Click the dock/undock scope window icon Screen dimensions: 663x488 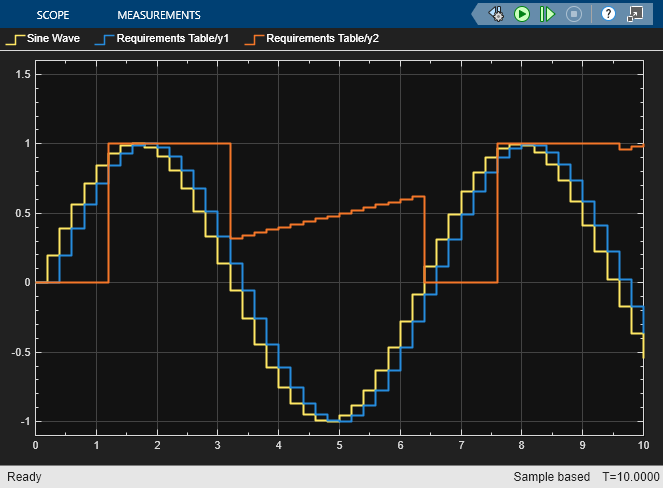(x=635, y=14)
